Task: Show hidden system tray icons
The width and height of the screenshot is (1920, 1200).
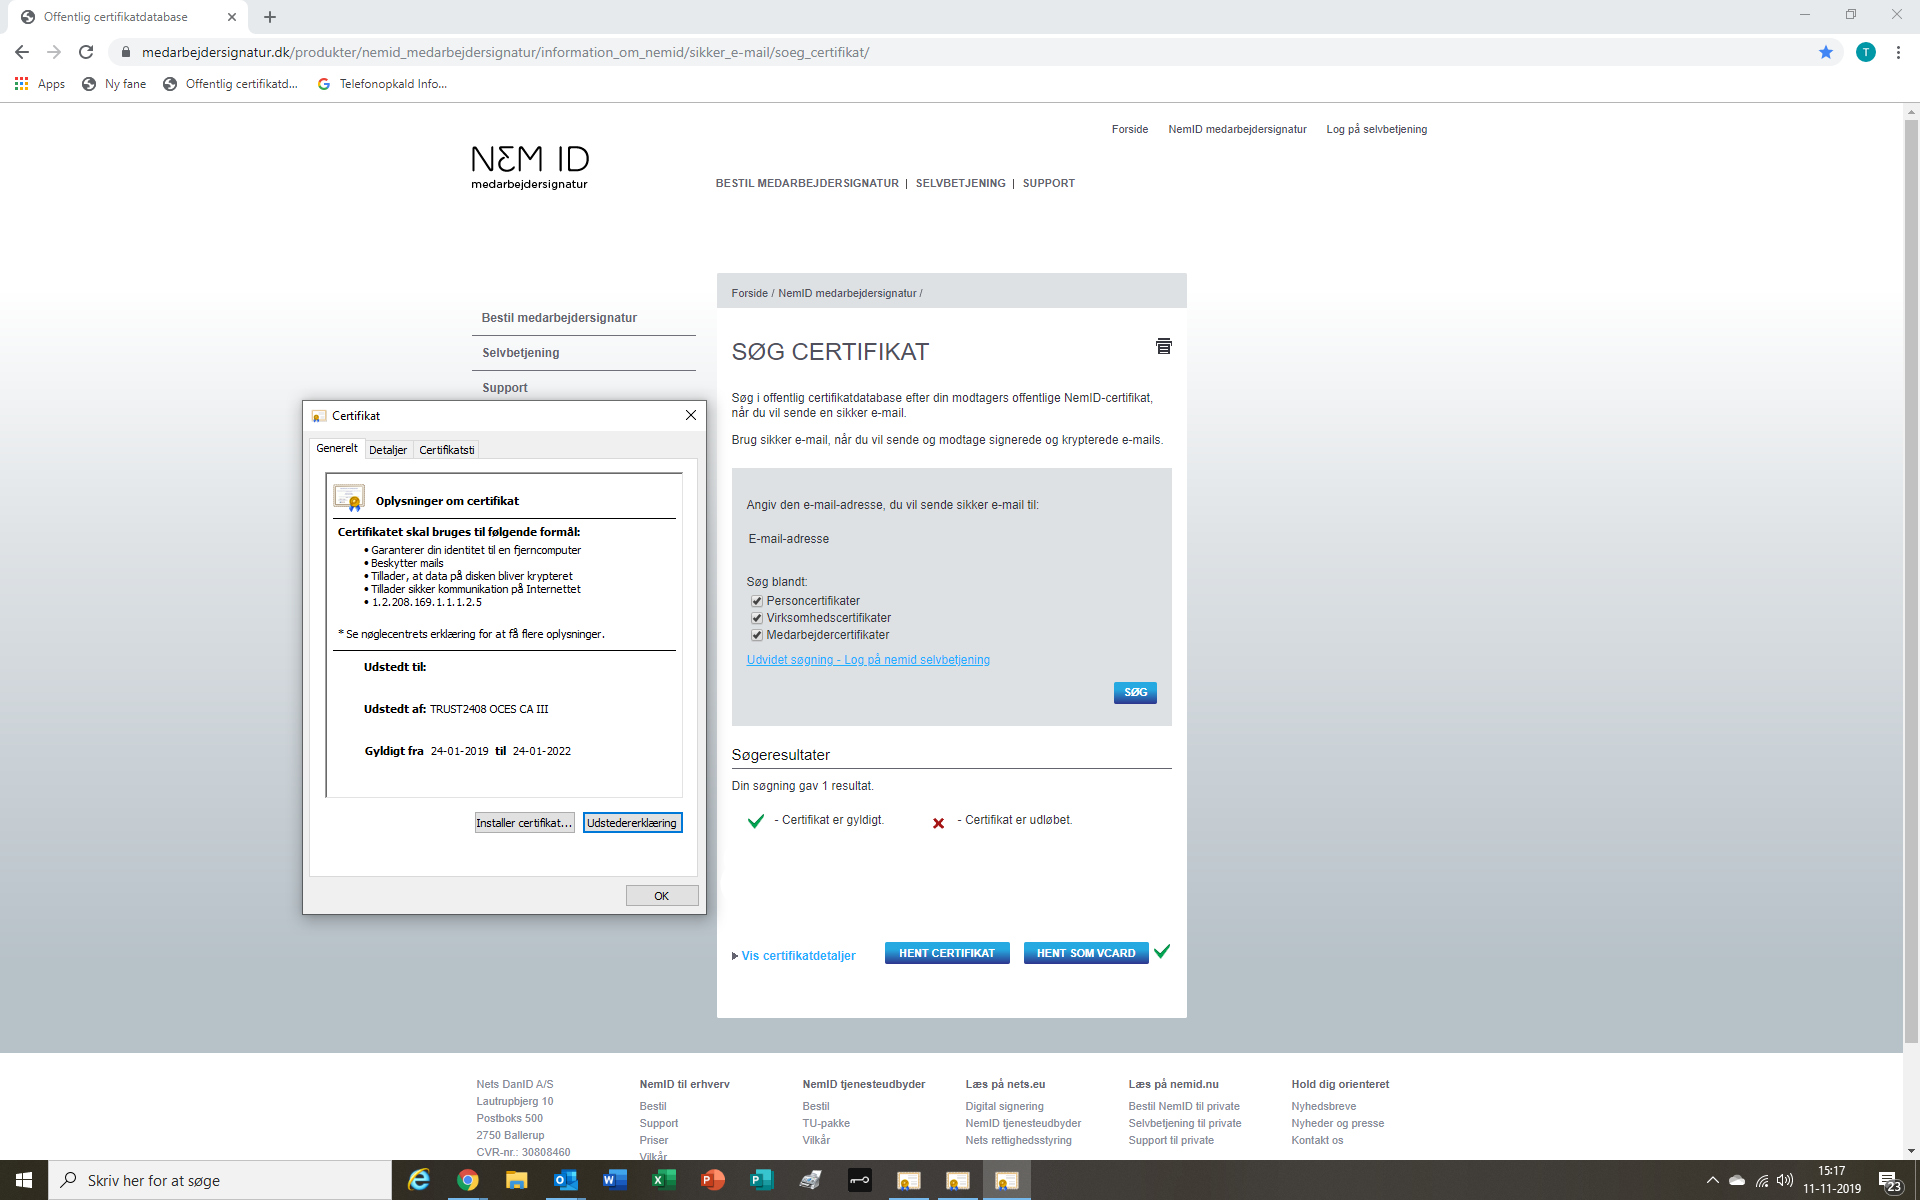Action: [1712, 1180]
